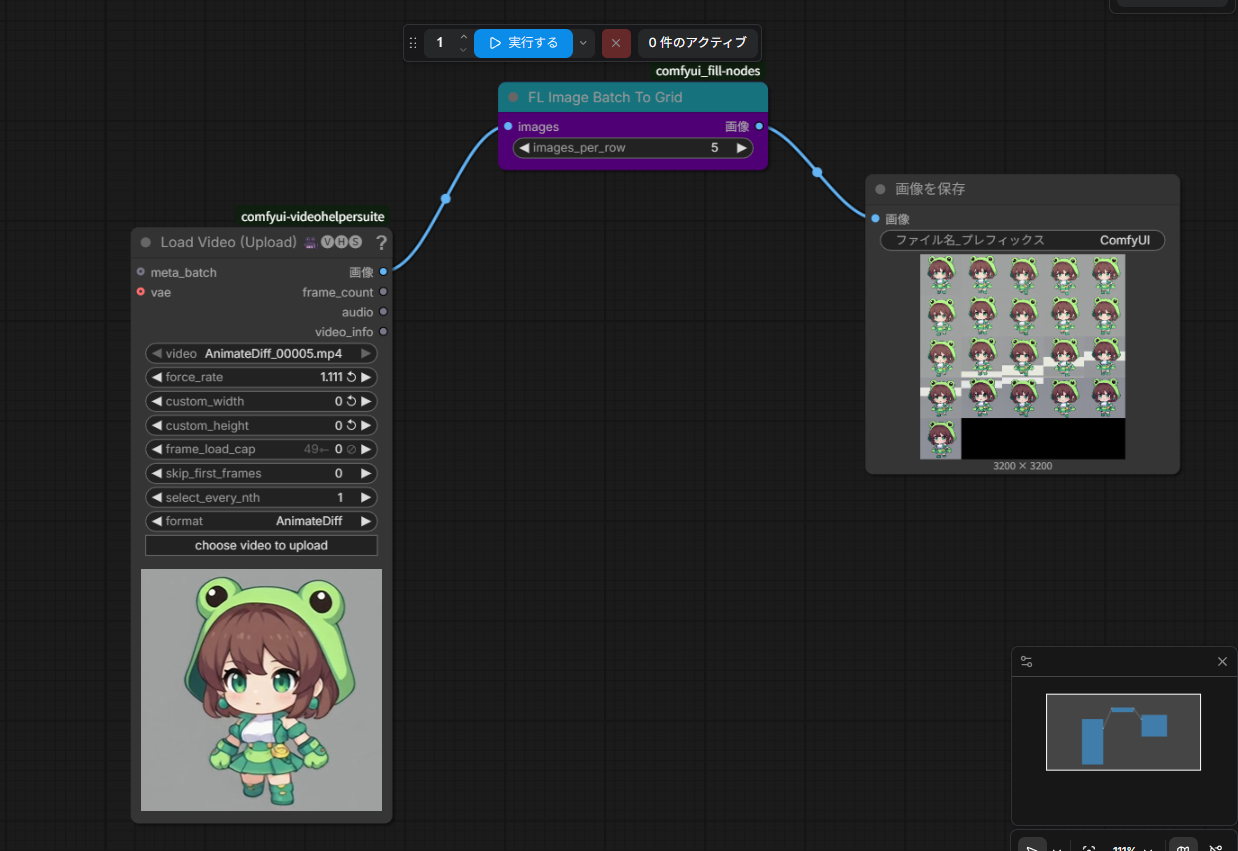Viewport: 1238px width, 851px height.
Task: Cancel the current run with the red X
Action: (x=616, y=43)
